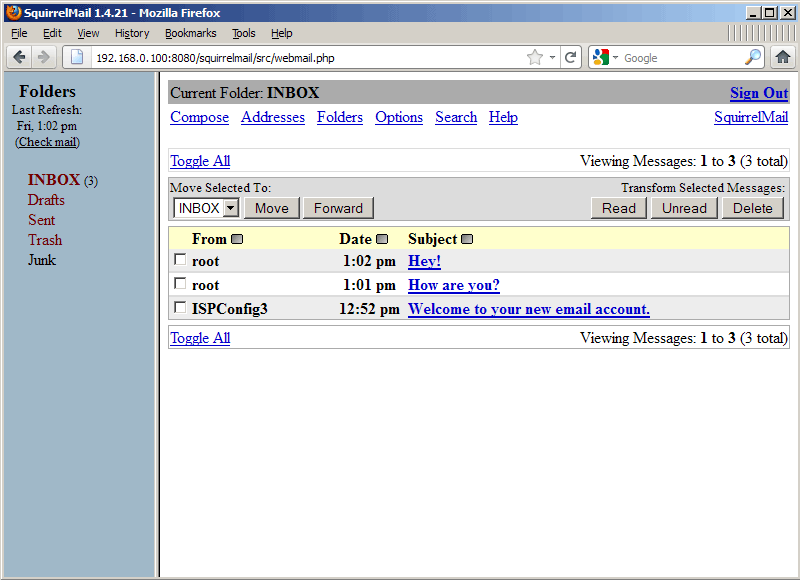Click inside the URL address bar
The width and height of the screenshot is (800, 580).
tap(300, 57)
